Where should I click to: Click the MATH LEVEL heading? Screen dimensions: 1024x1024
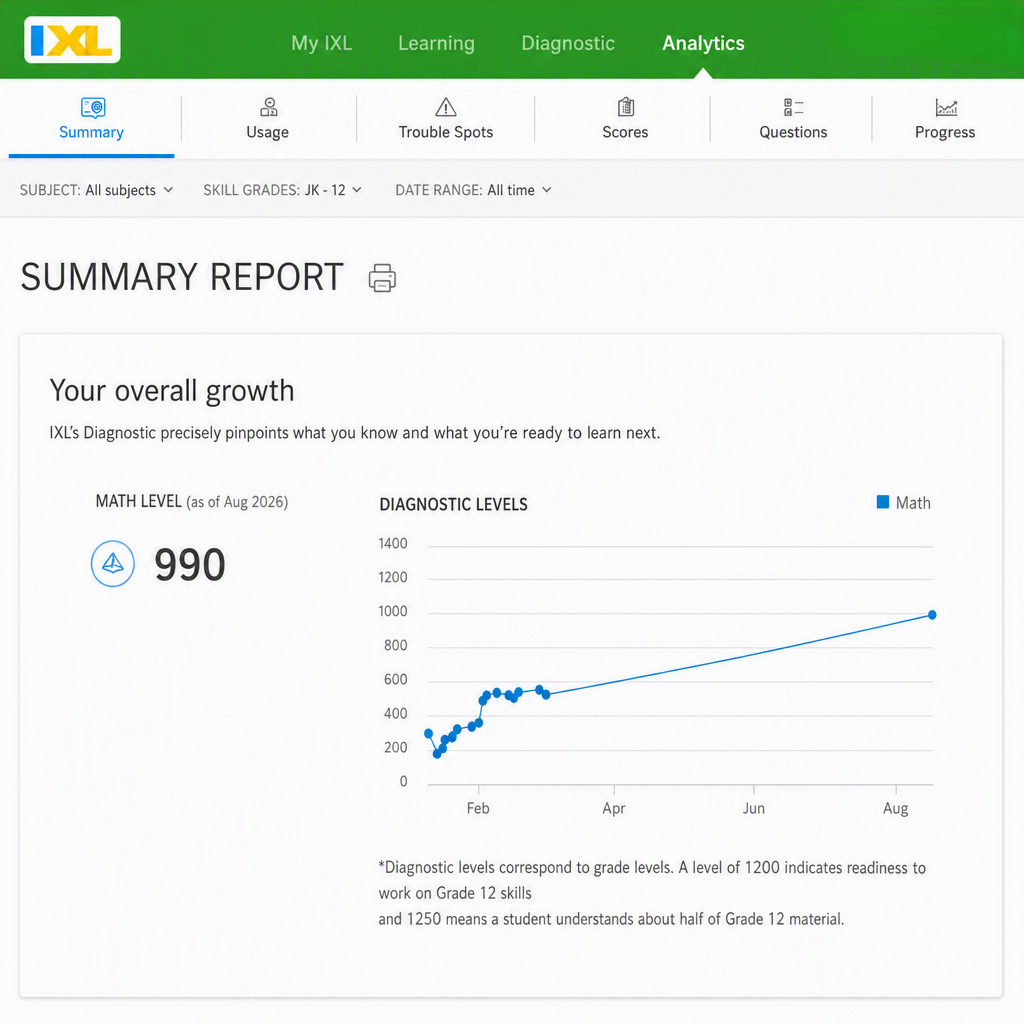coord(138,501)
